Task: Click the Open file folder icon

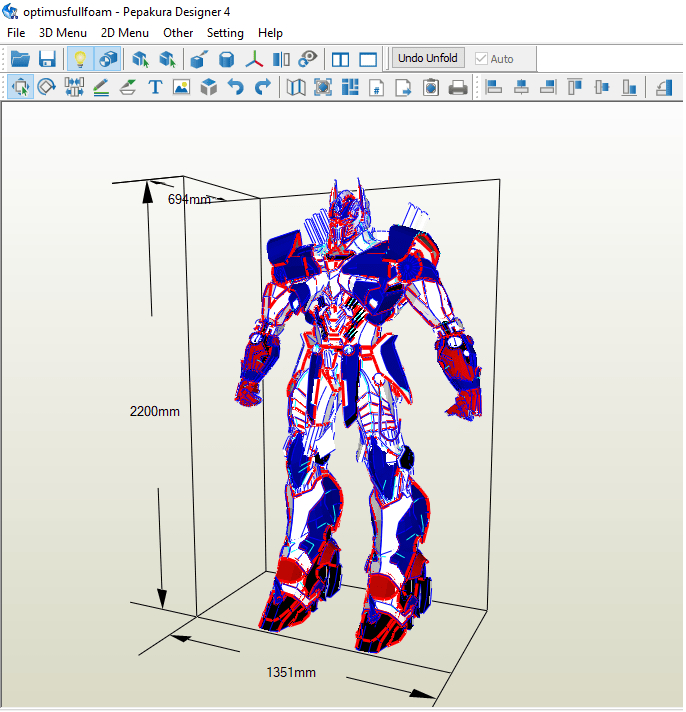Action: point(20,59)
